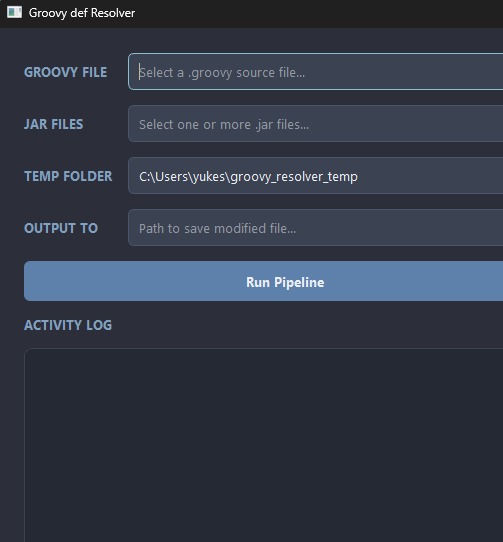Screen dimensions: 503x542
Task: Edit the Temp folder path field
Action: coord(316,176)
